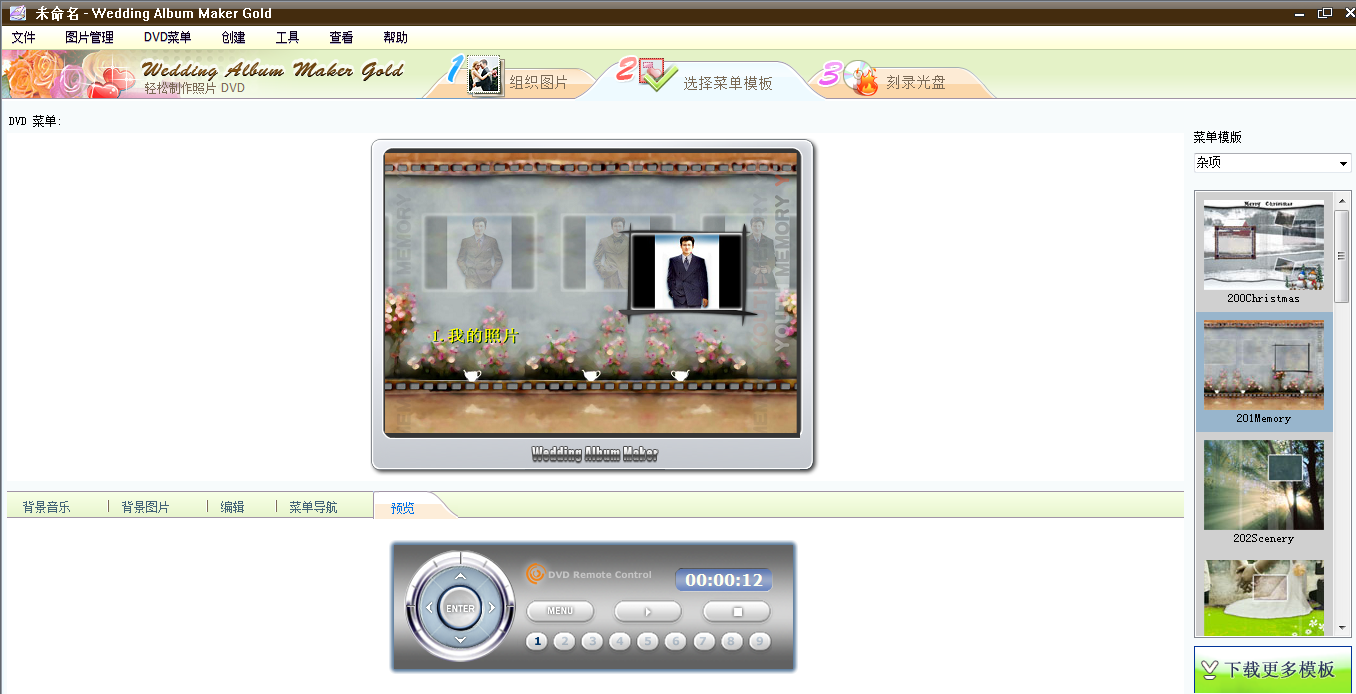Click number 2 on the remote
This screenshot has width=1356, height=694.
point(565,641)
